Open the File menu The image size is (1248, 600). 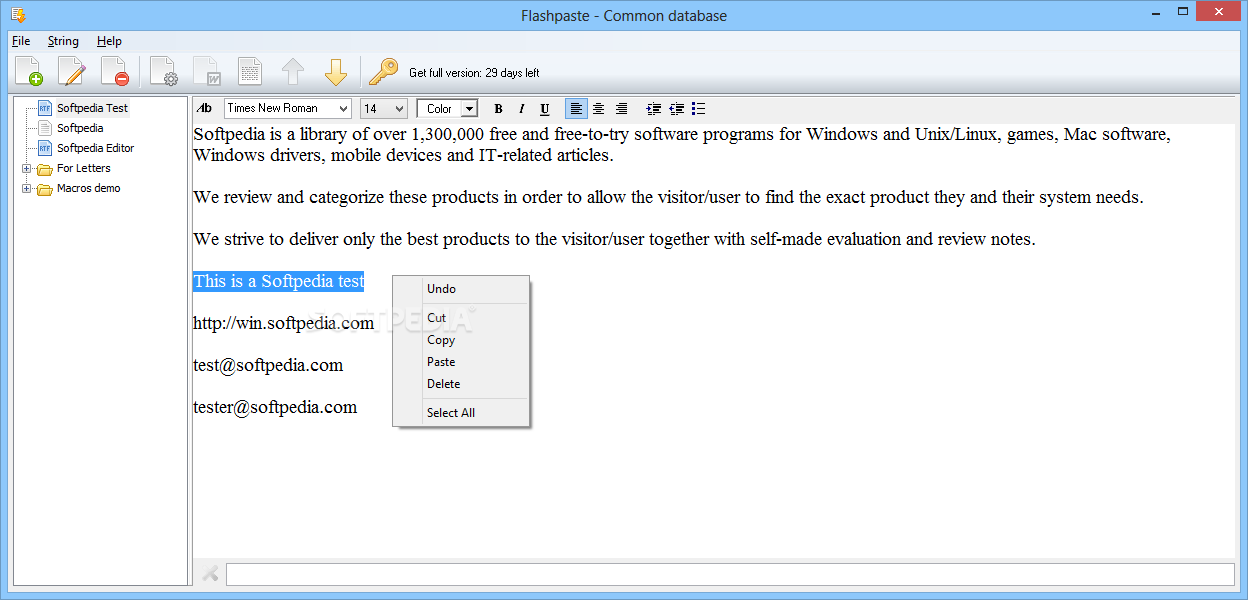[21, 41]
